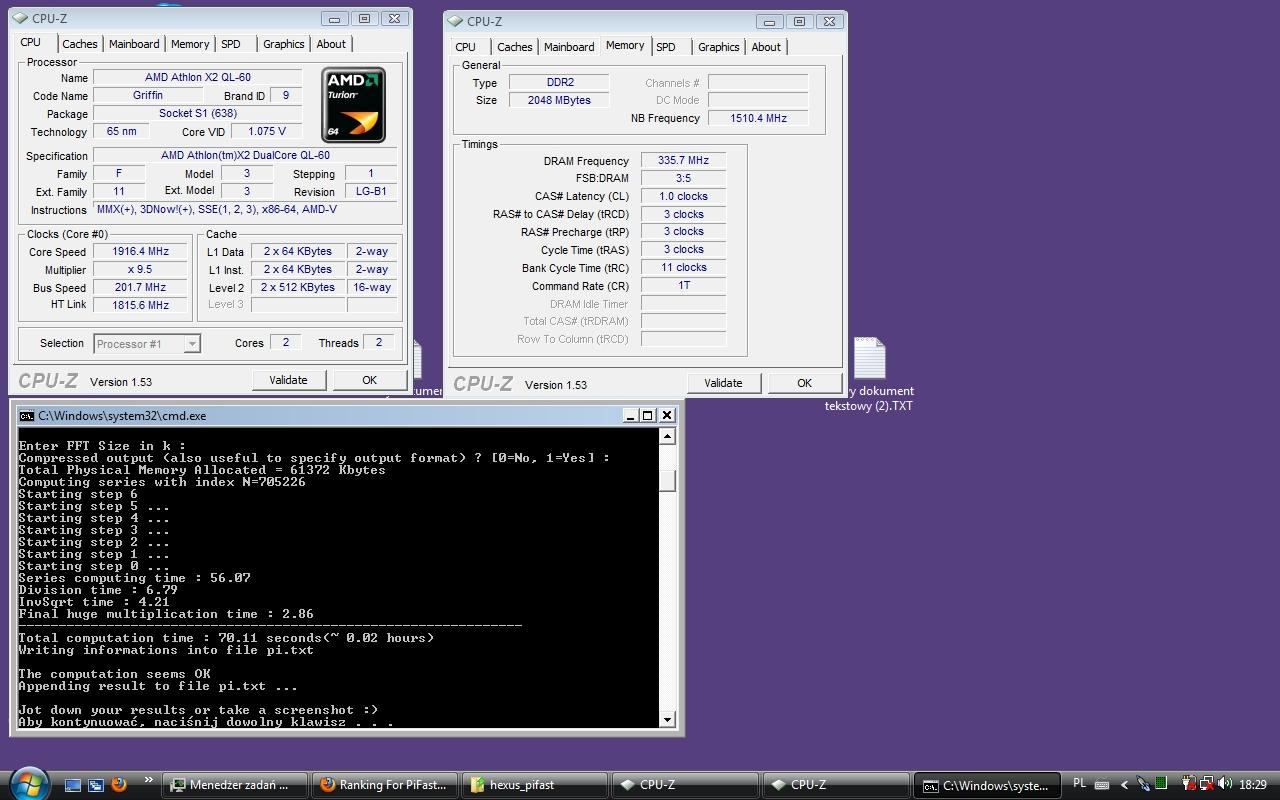Expand the quick launch overflow chevron
The image size is (1280, 800).
tap(149, 781)
